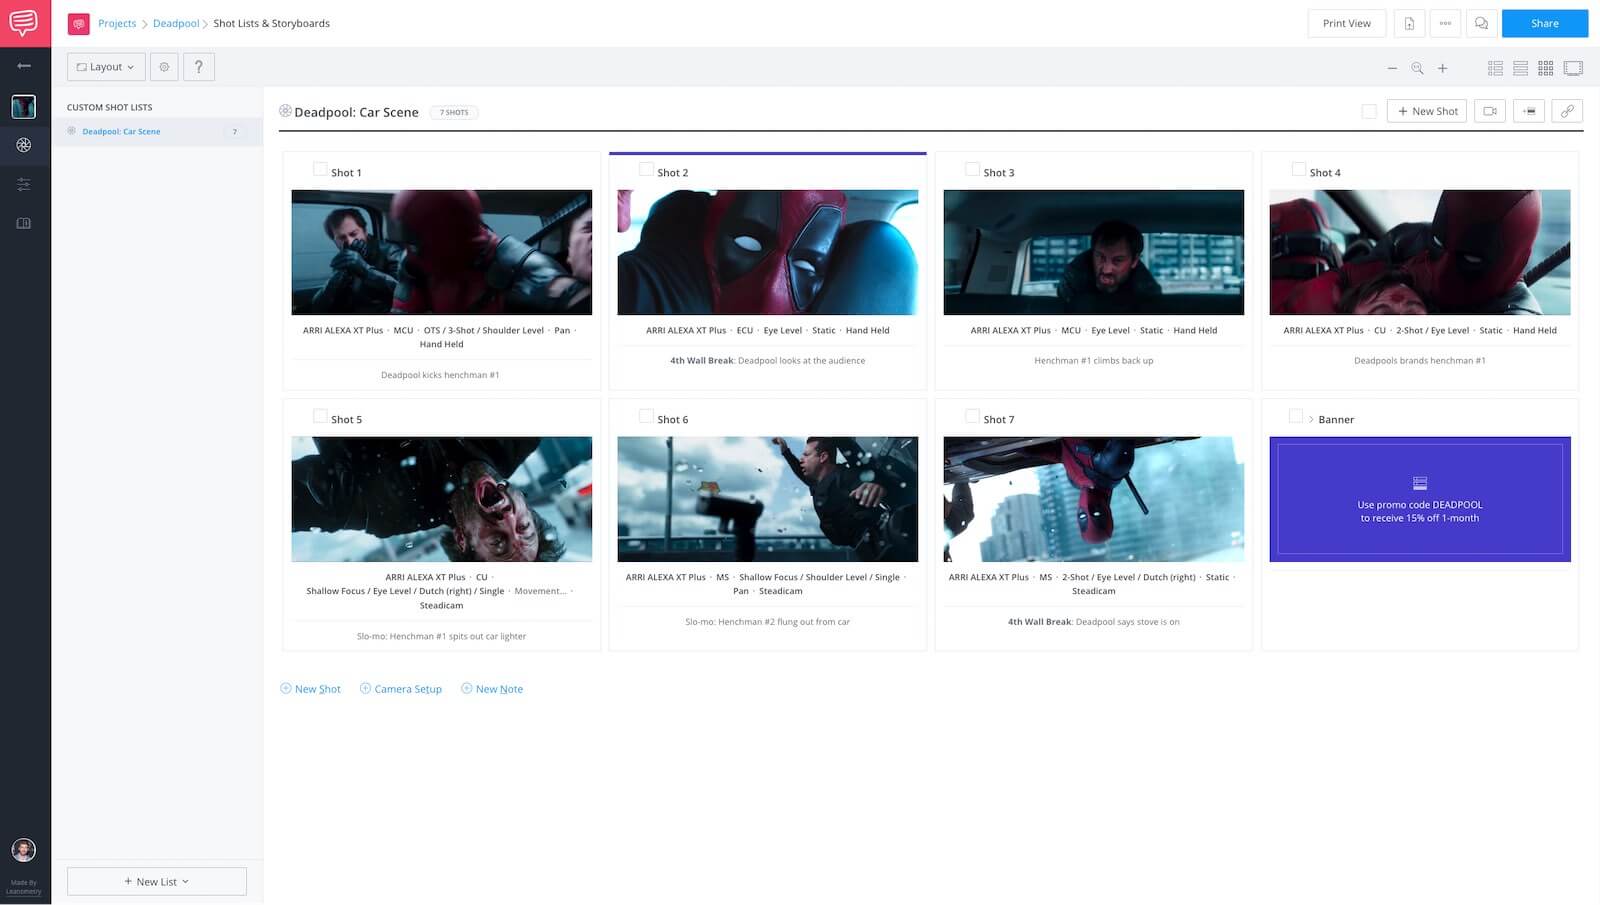Open the Shot 5 thumbnail image
1600x905 pixels.
[x=441, y=499]
